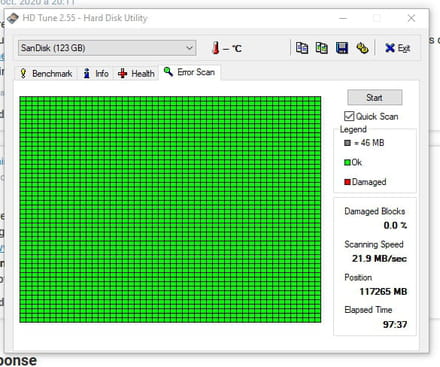The image size is (440, 367).
Task: Click the green block scan map
Action: tap(170, 209)
